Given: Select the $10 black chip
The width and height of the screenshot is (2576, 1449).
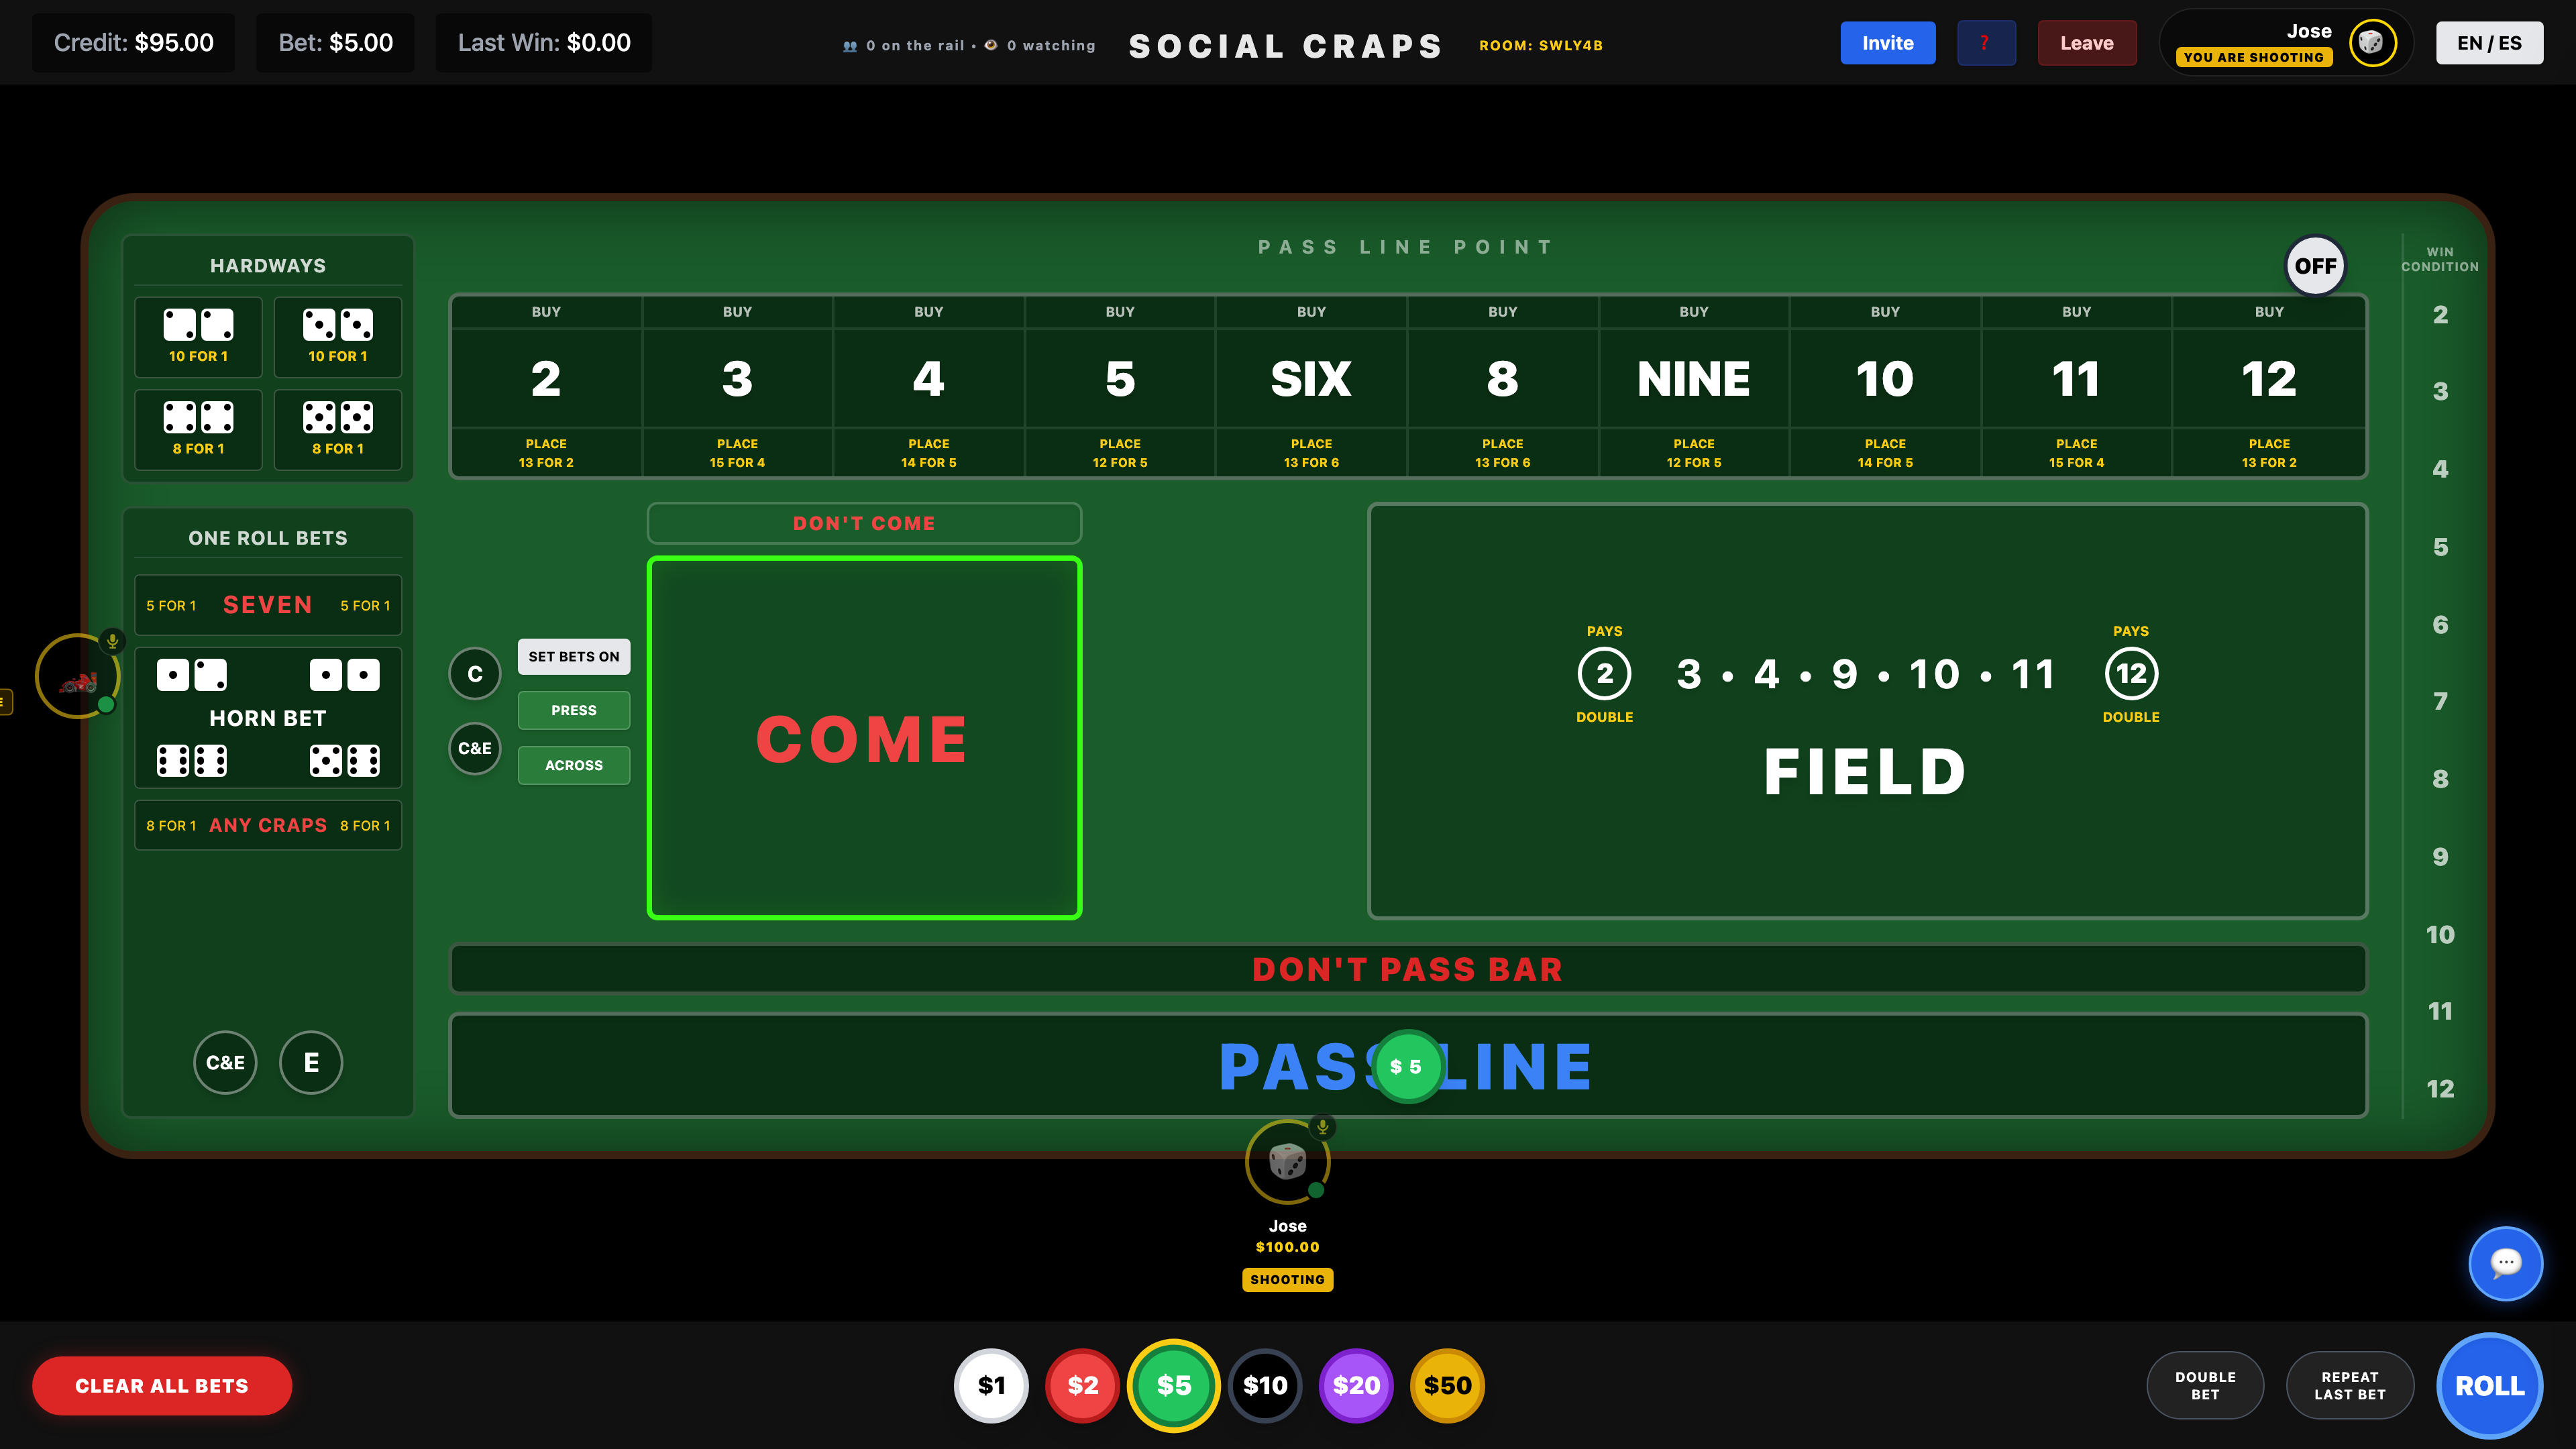Looking at the screenshot, I should click(x=1265, y=1385).
